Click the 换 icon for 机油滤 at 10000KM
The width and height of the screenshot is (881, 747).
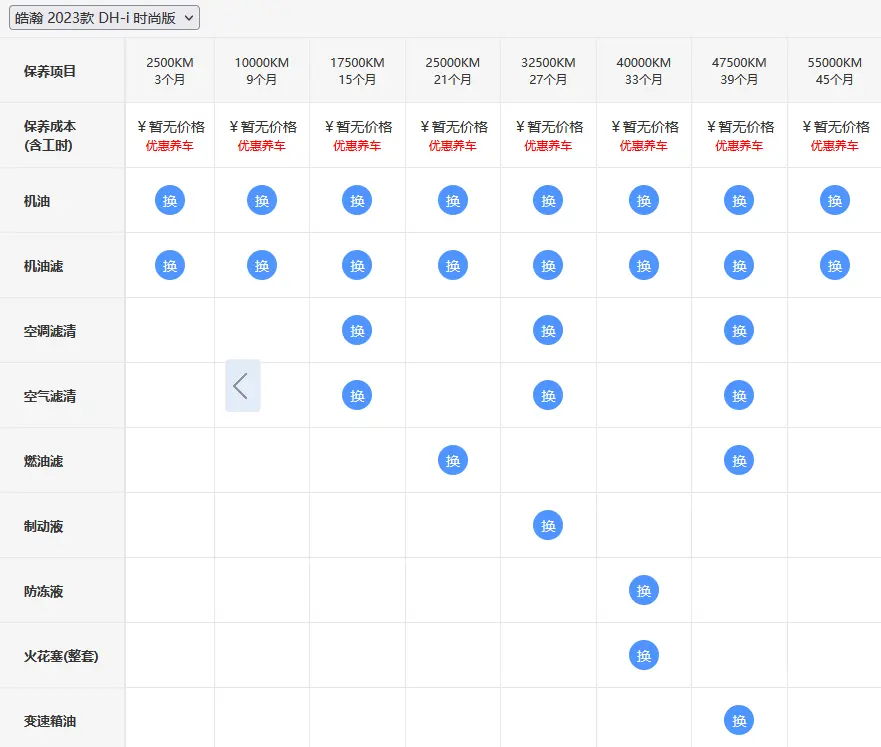(x=262, y=266)
